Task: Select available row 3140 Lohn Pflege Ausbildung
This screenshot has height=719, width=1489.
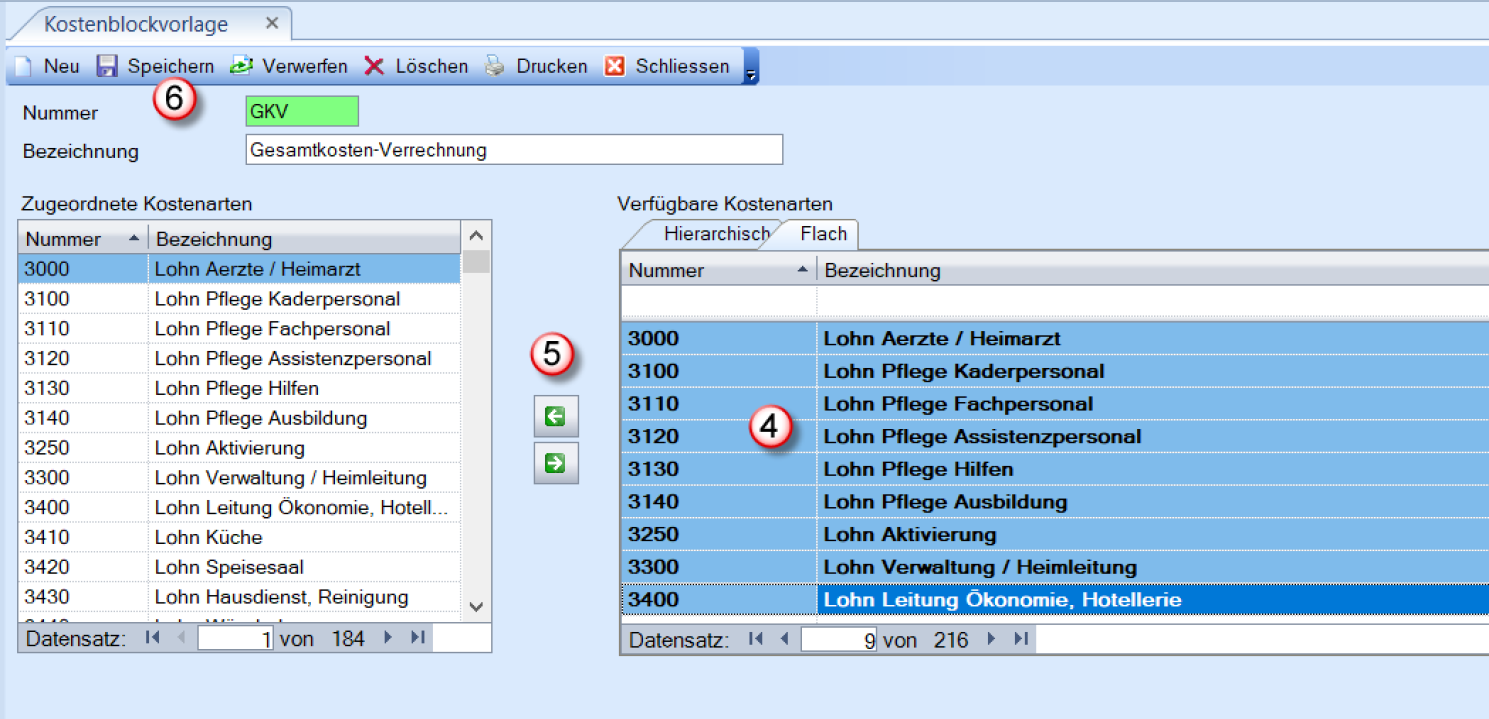Action: pyautogui.click(x=1055, y=502)
